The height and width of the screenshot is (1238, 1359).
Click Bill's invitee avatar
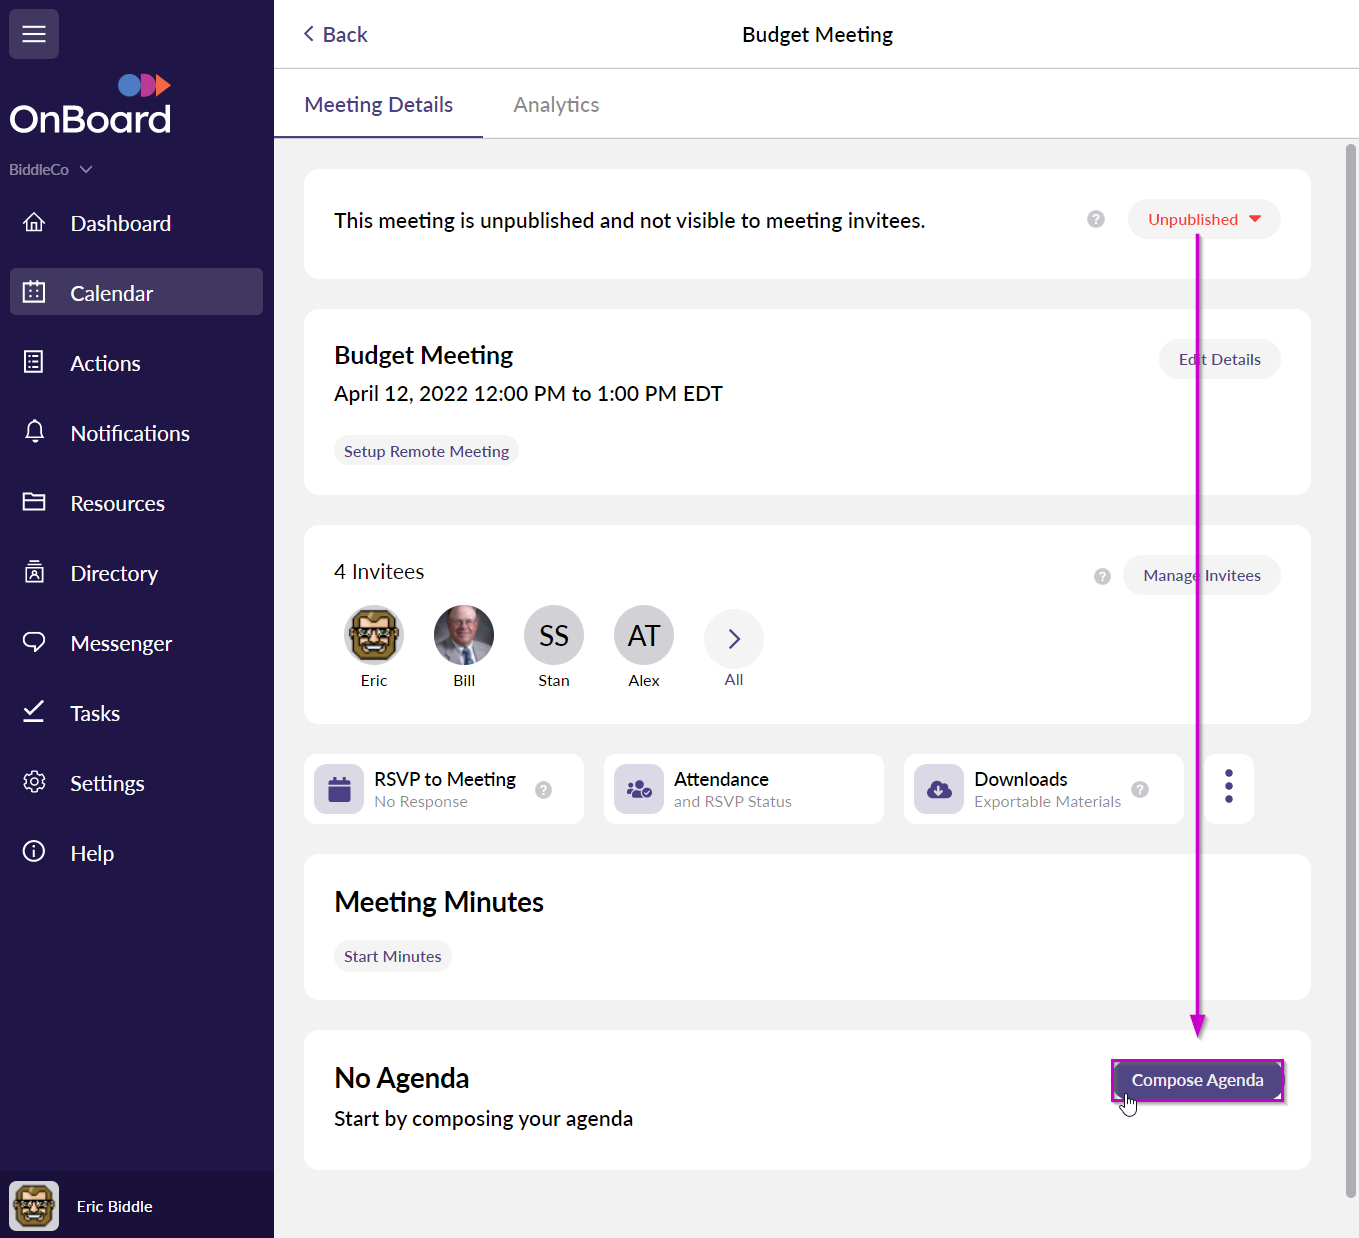point(463,635)
